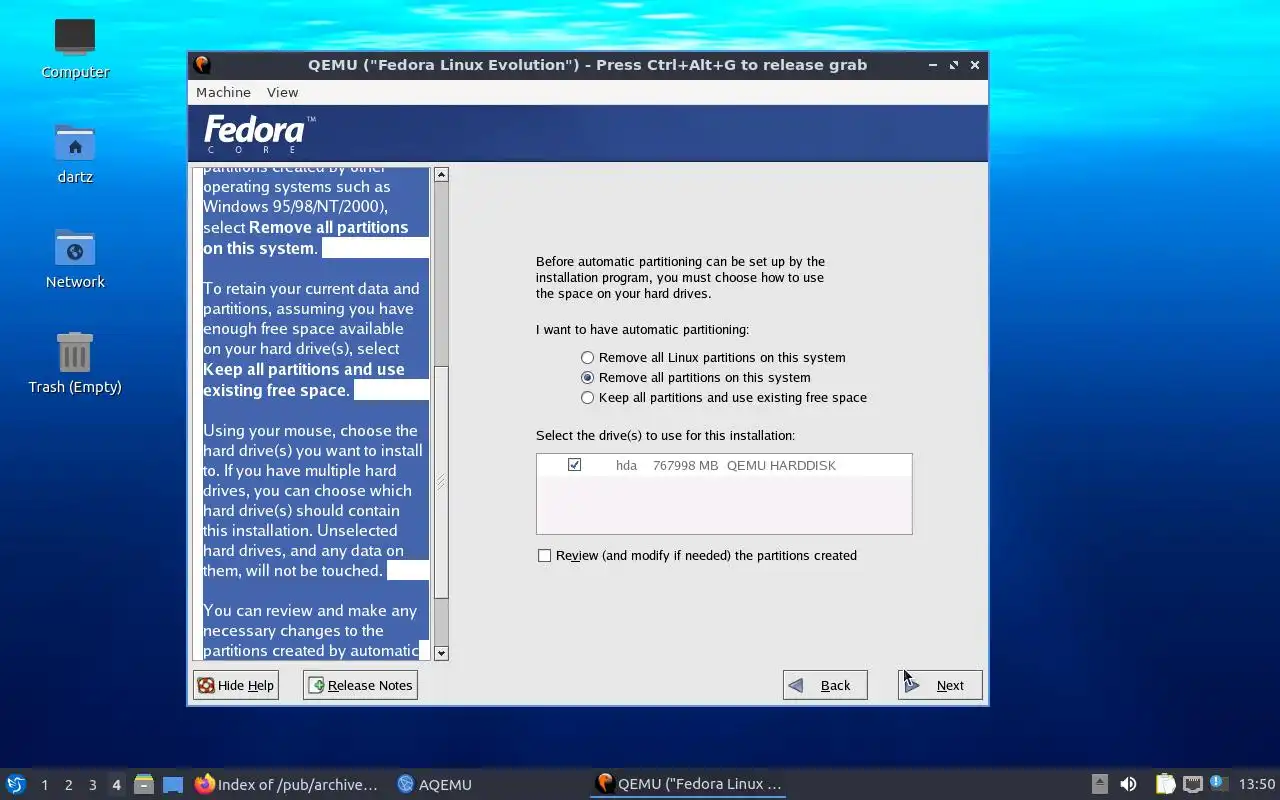Switch to Firefox Index of /pub/archive window
The image size is (1280, 800).
pos(287,784)
